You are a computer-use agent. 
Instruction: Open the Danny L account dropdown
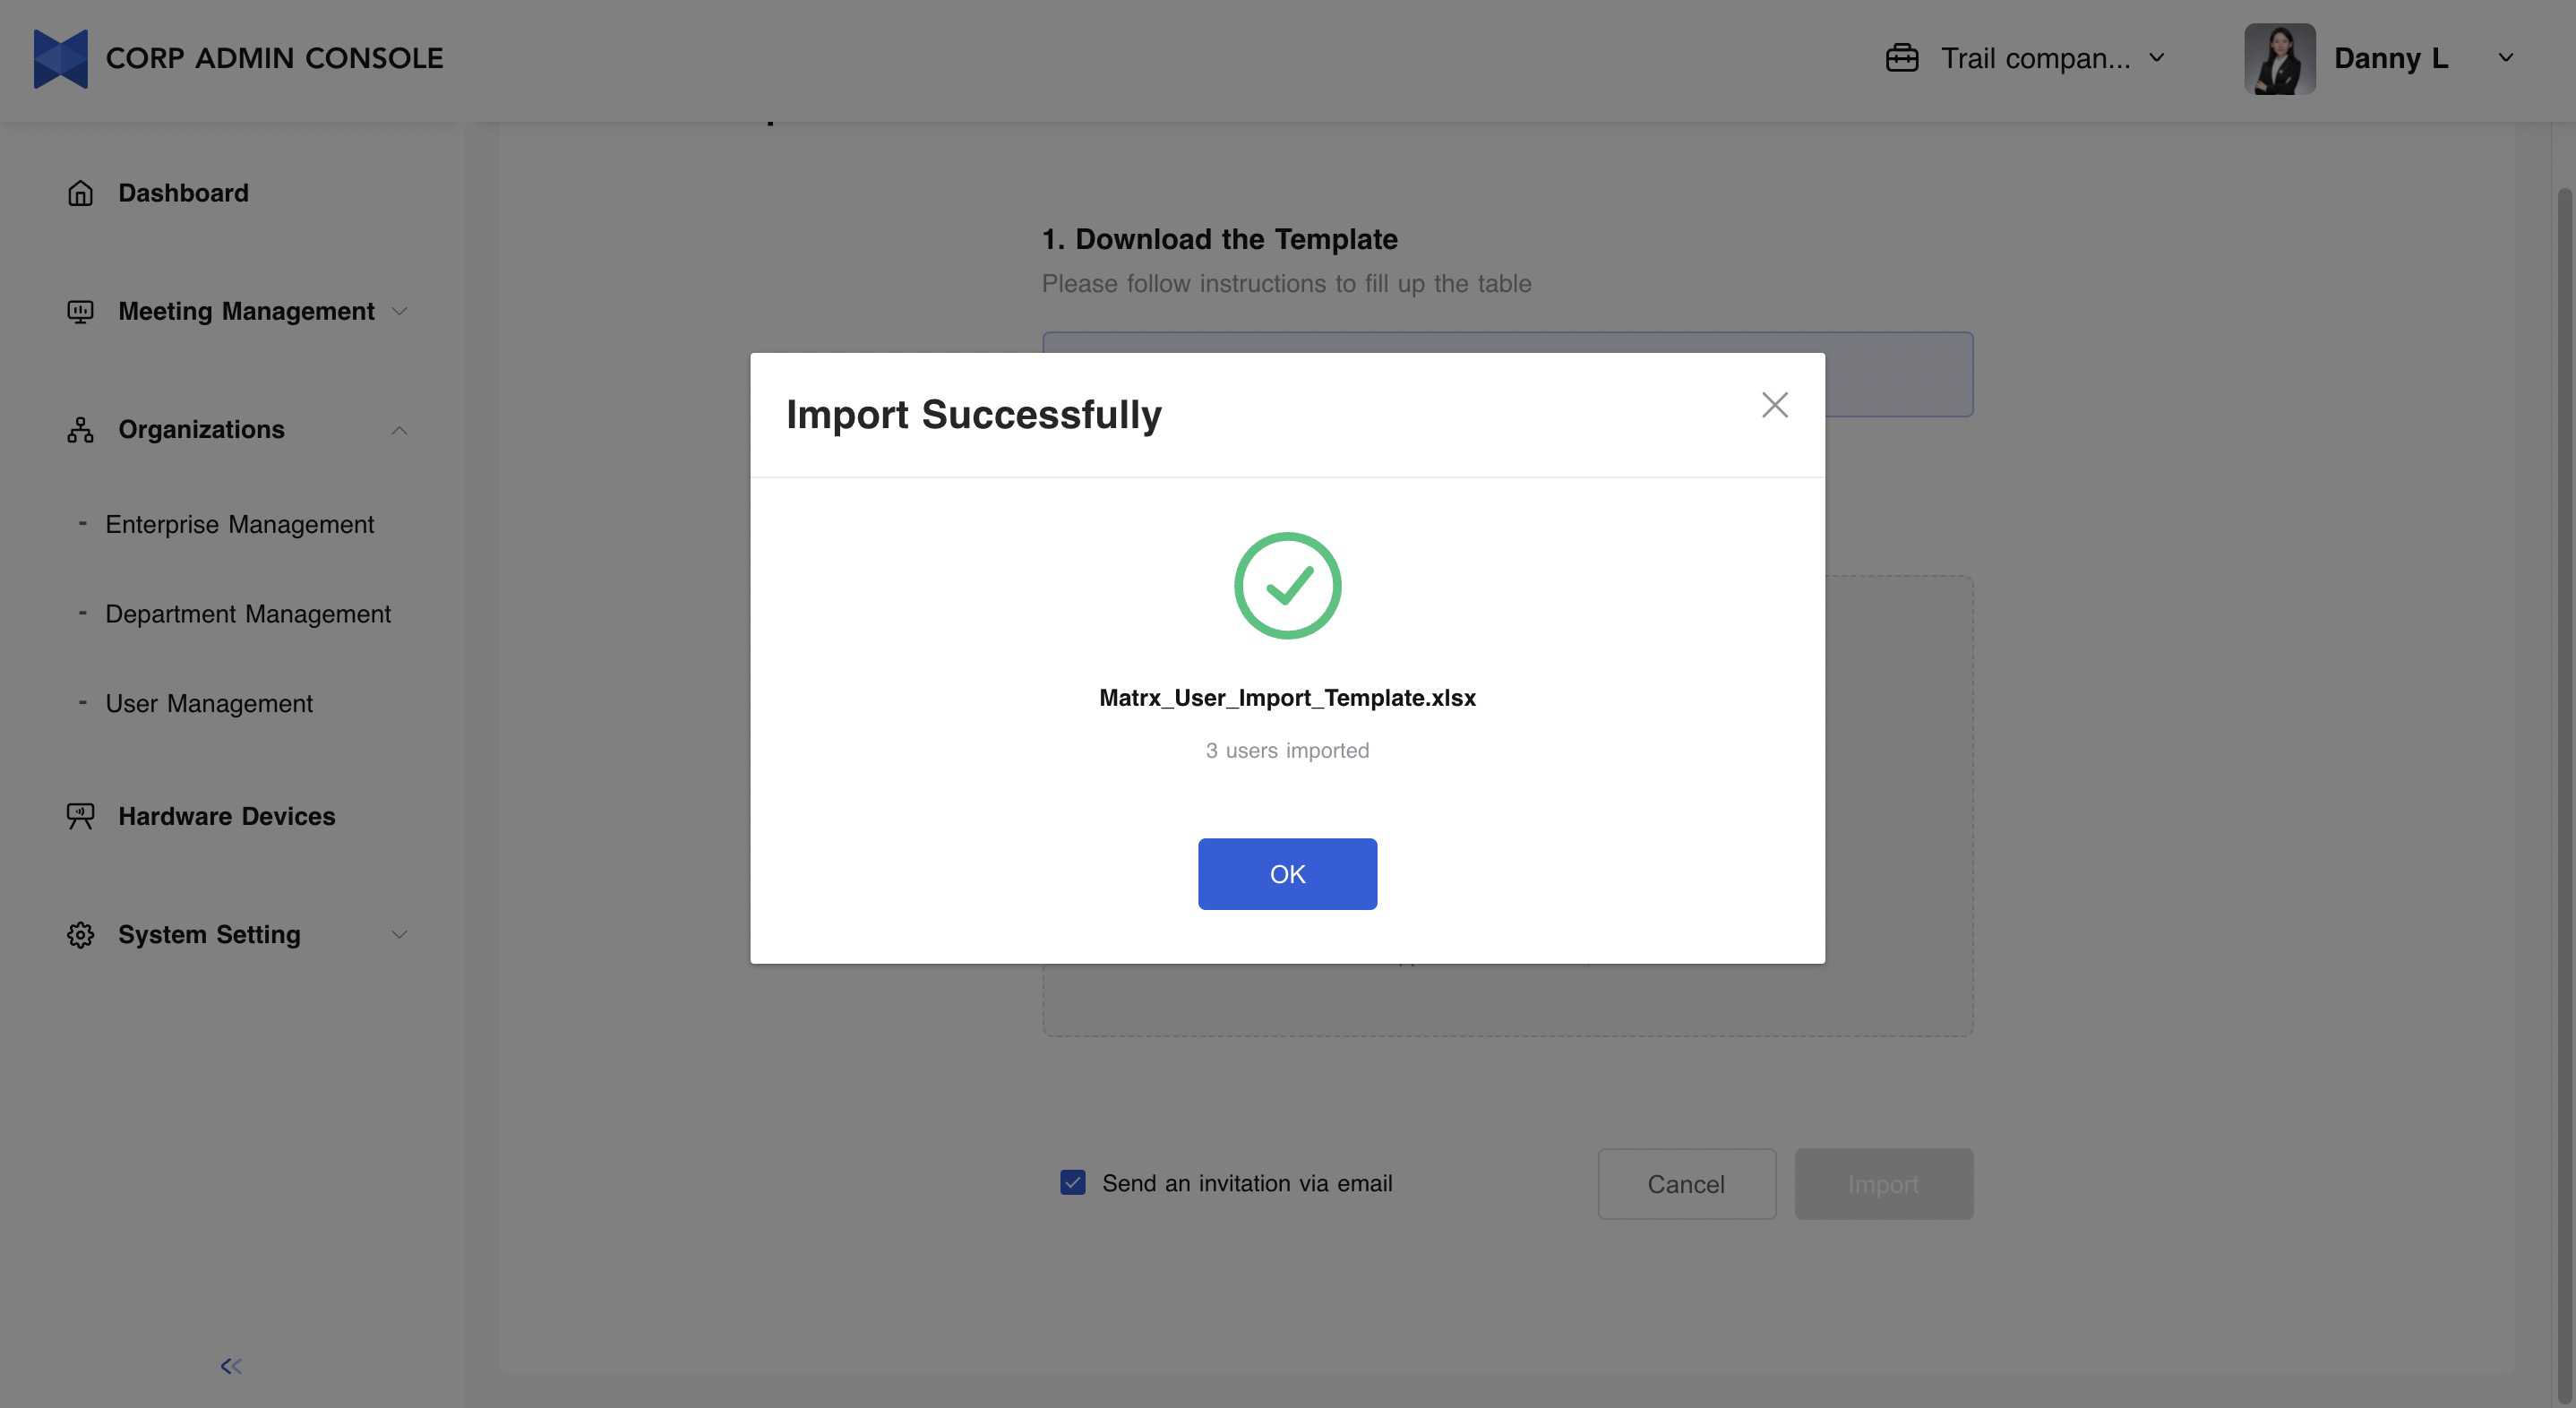tap(2505, 58)
